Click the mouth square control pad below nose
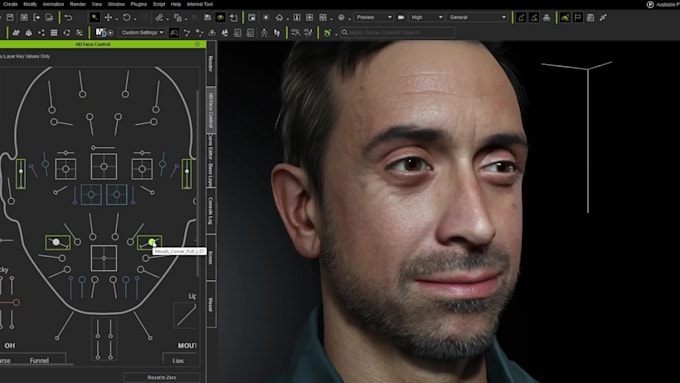This screenshot has width=680, height=383. click(104, 258)
